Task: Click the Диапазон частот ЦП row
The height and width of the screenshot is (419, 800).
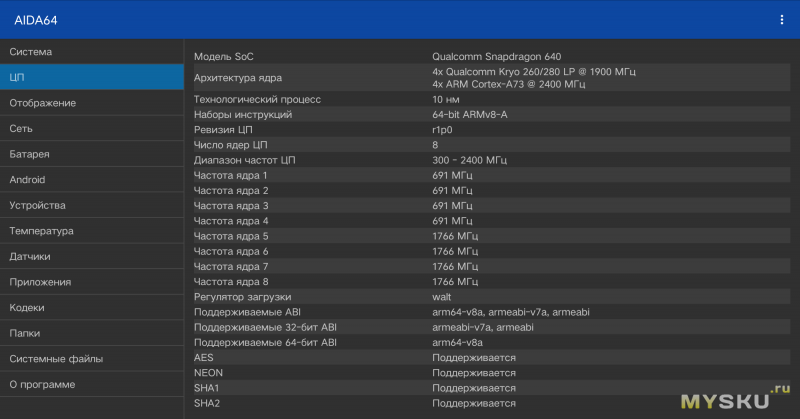Action: [x=492, y=160]
